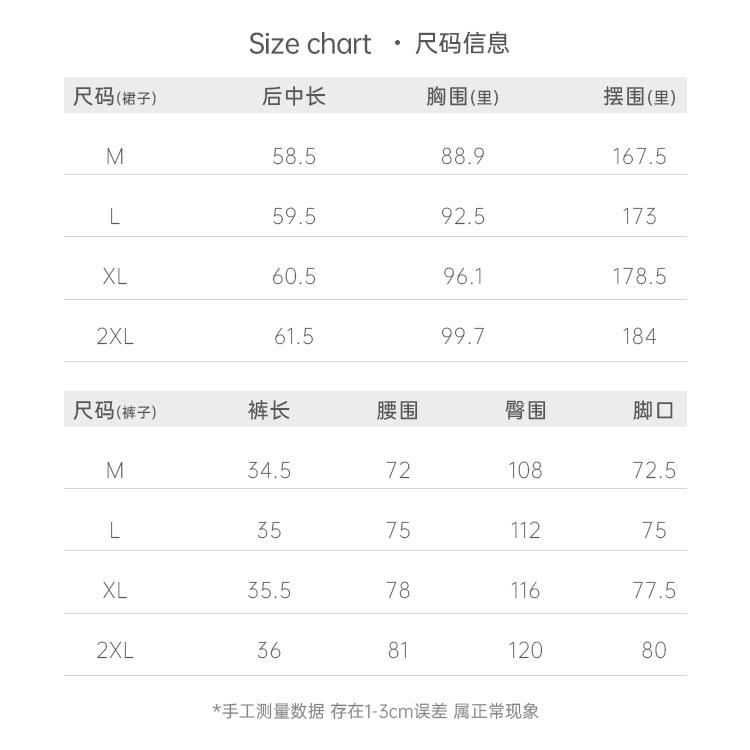Image resolution: width=750 pixels, height=750 pixels.
Task: Click the 脚口 column header
Action: 653,411
